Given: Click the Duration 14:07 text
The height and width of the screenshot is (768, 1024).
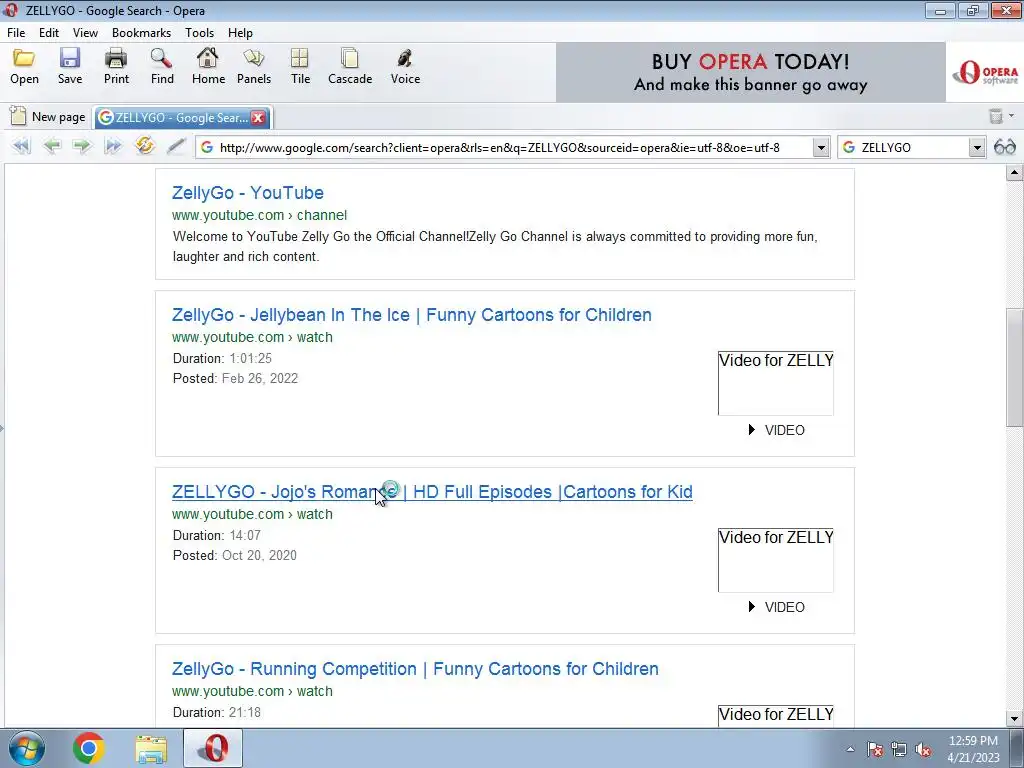Looking at the screenshot, I should (x=217, y=535).
